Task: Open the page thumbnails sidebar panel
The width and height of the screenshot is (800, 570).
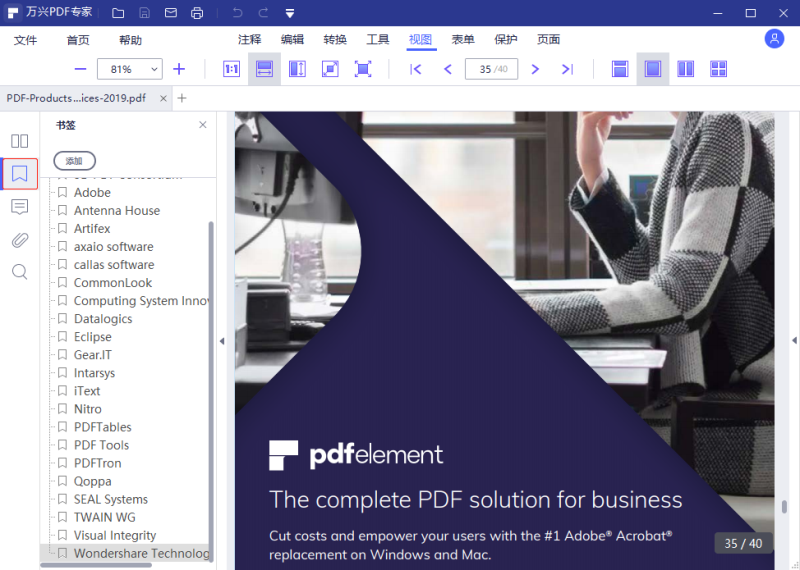Action: 19,141
